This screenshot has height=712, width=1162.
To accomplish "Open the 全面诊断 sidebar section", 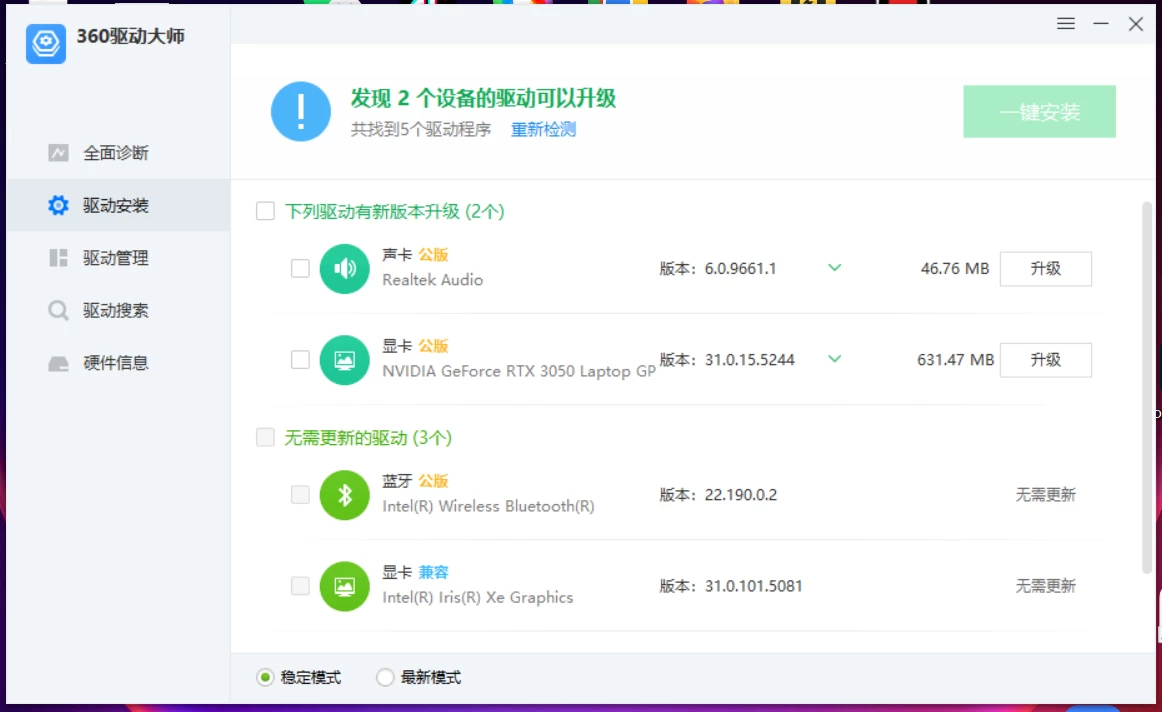I will coord(119,153).
